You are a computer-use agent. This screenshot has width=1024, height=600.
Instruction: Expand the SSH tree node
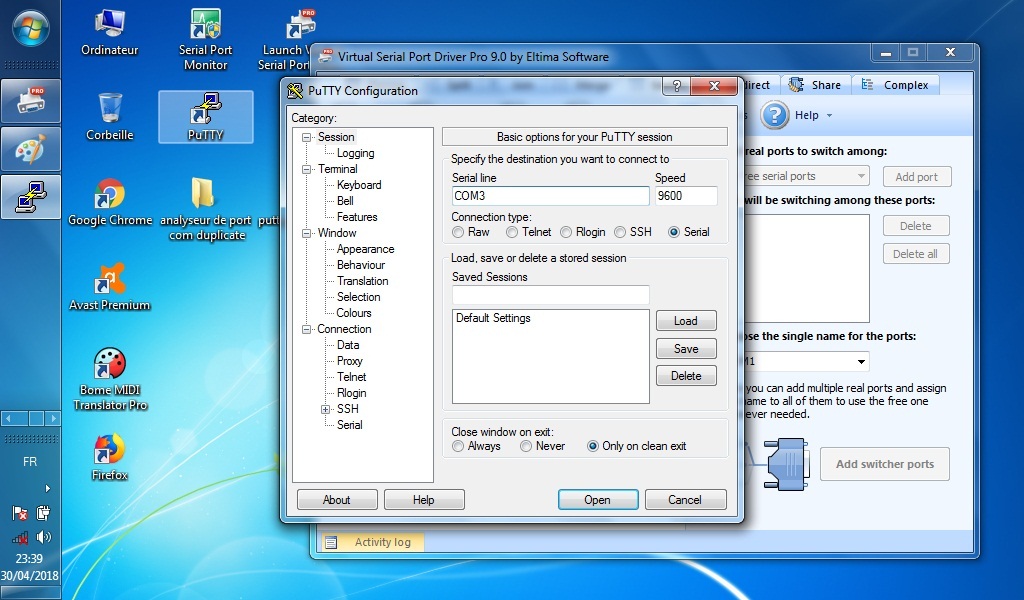click(x=325, y=409)
